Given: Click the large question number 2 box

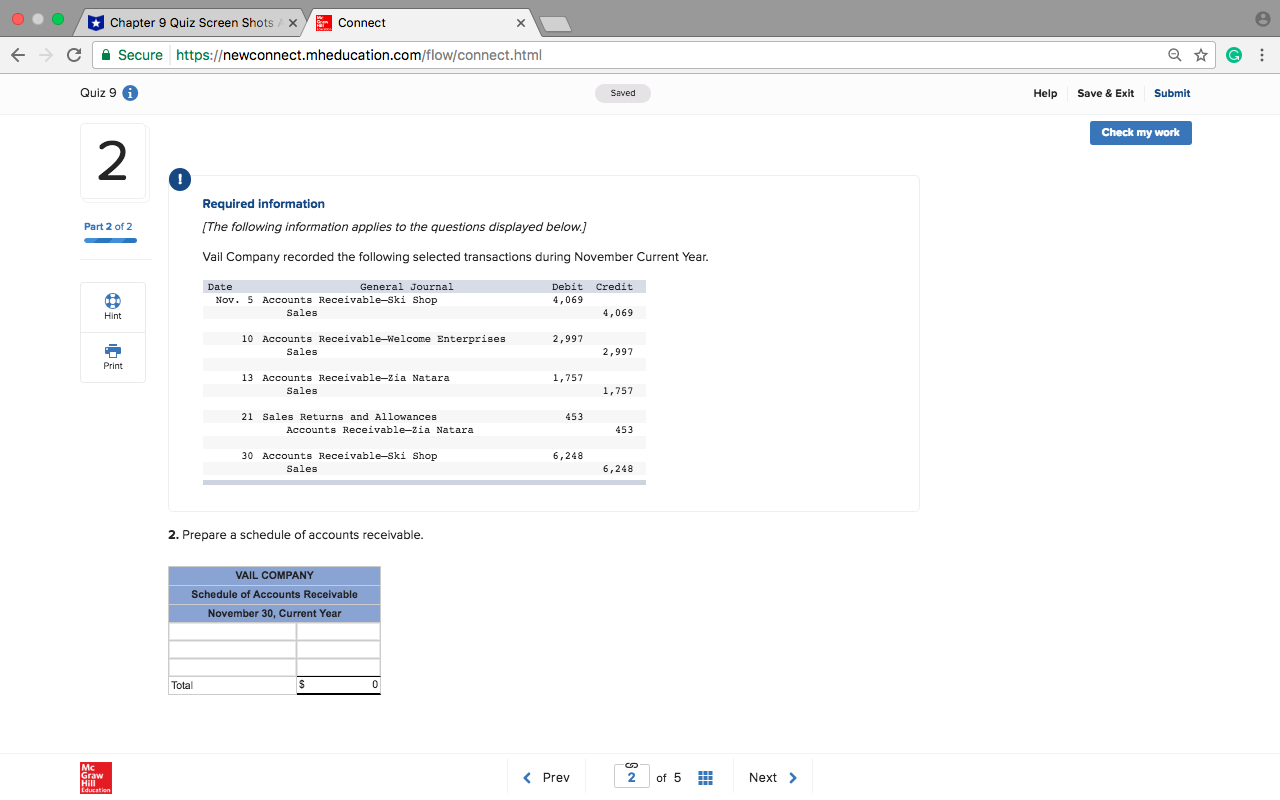Looking at the screenshot, I should 113,162.
